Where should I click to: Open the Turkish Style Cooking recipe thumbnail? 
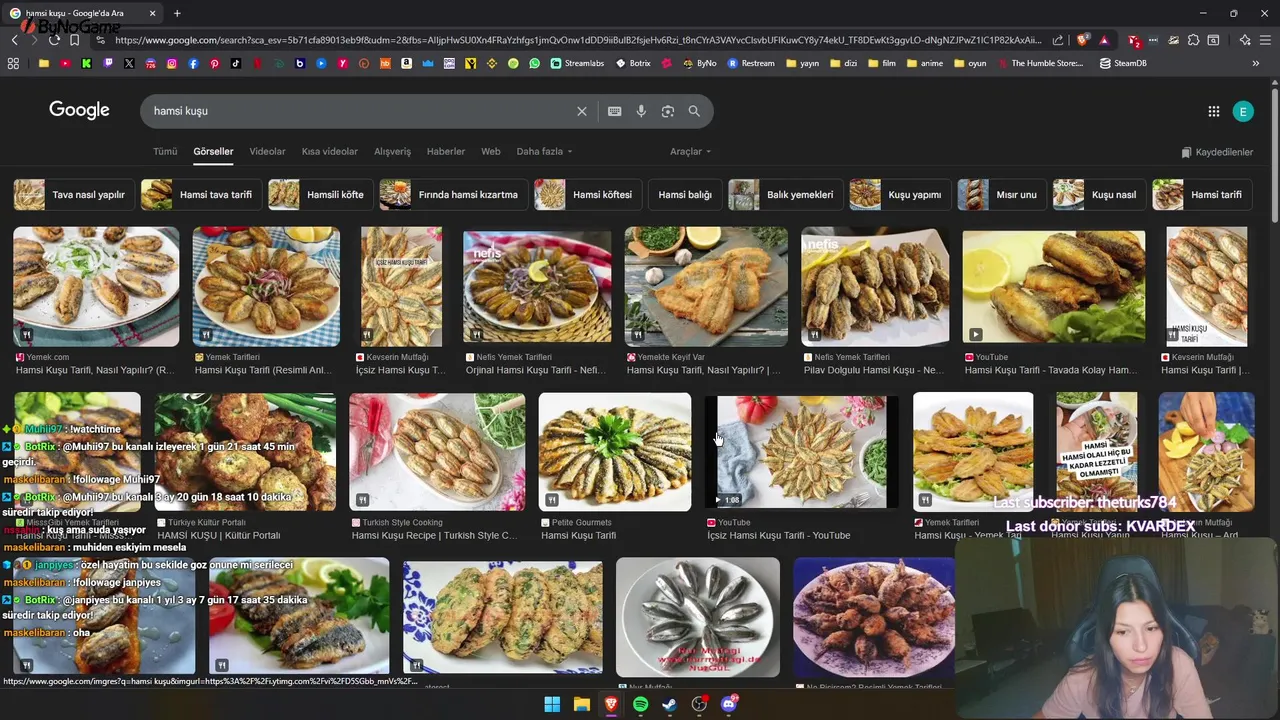pyautogui.click(x=437, y=452)
